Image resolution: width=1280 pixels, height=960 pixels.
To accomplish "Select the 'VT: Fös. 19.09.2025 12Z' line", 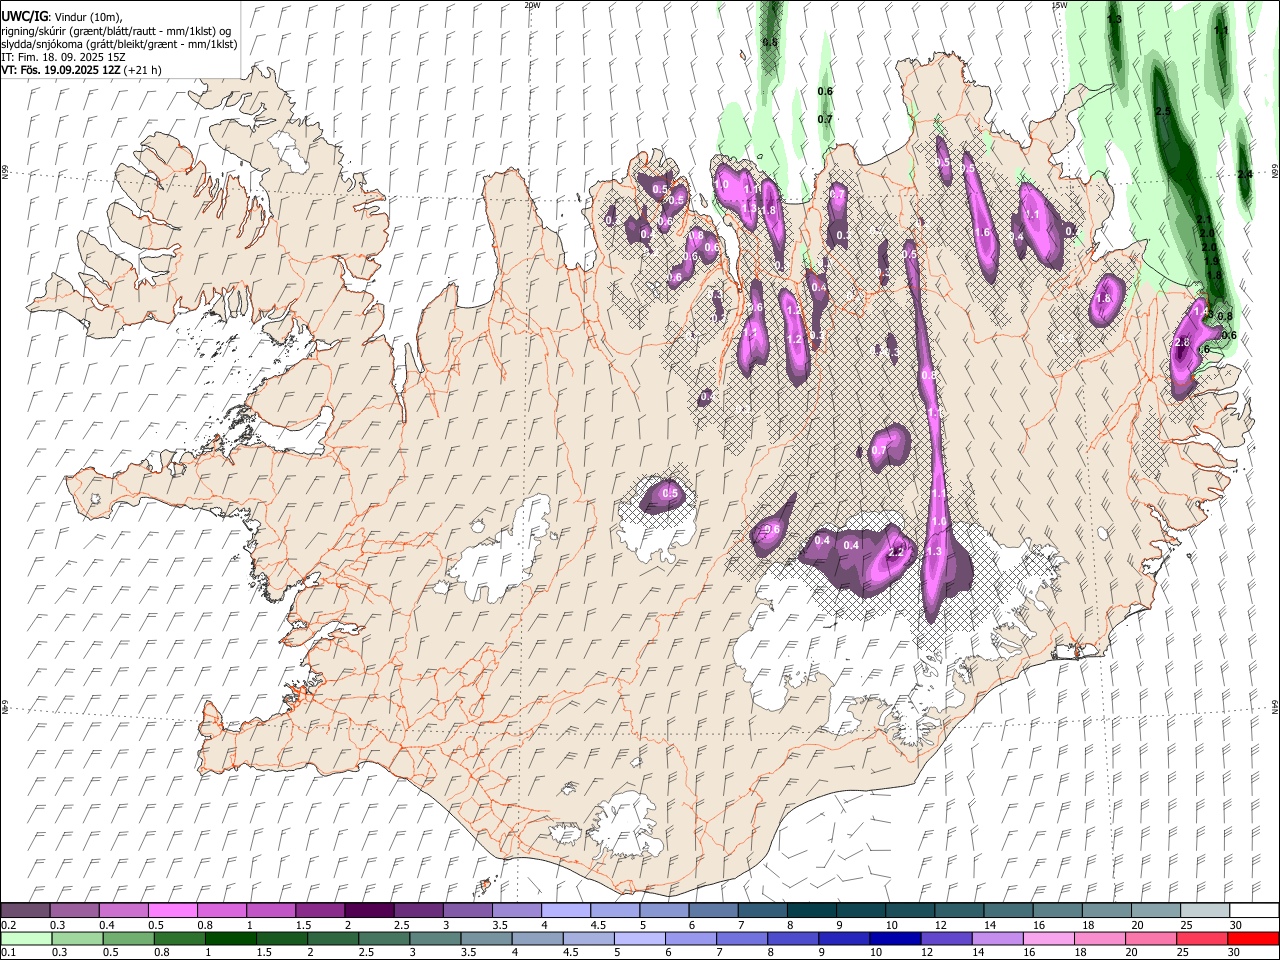I will pos(61,70).
